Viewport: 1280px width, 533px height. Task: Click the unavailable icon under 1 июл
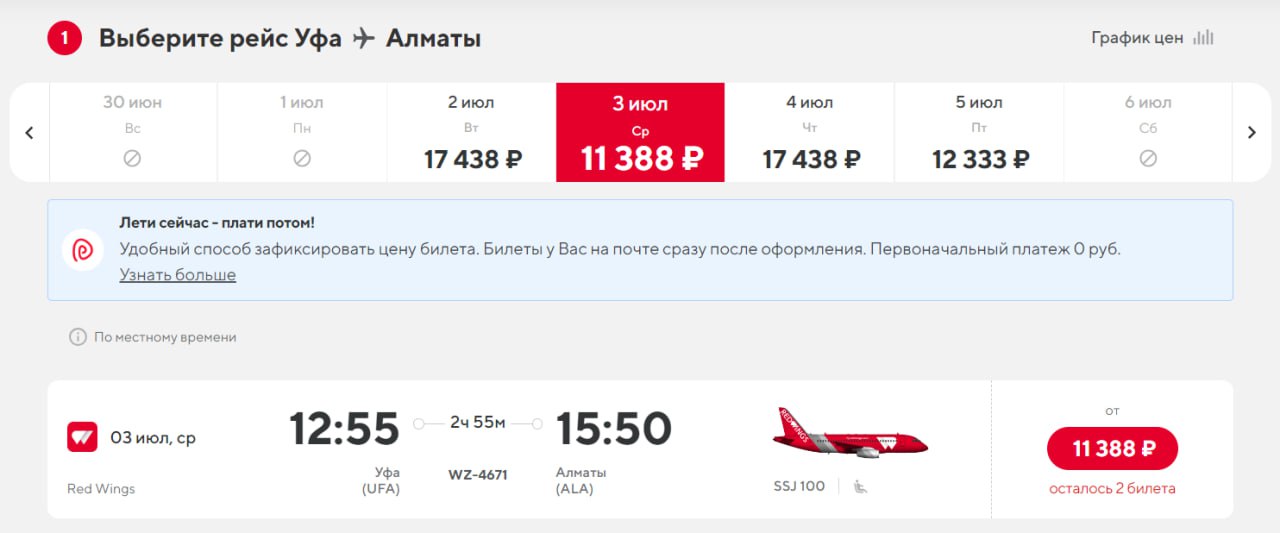pos(302,158)
